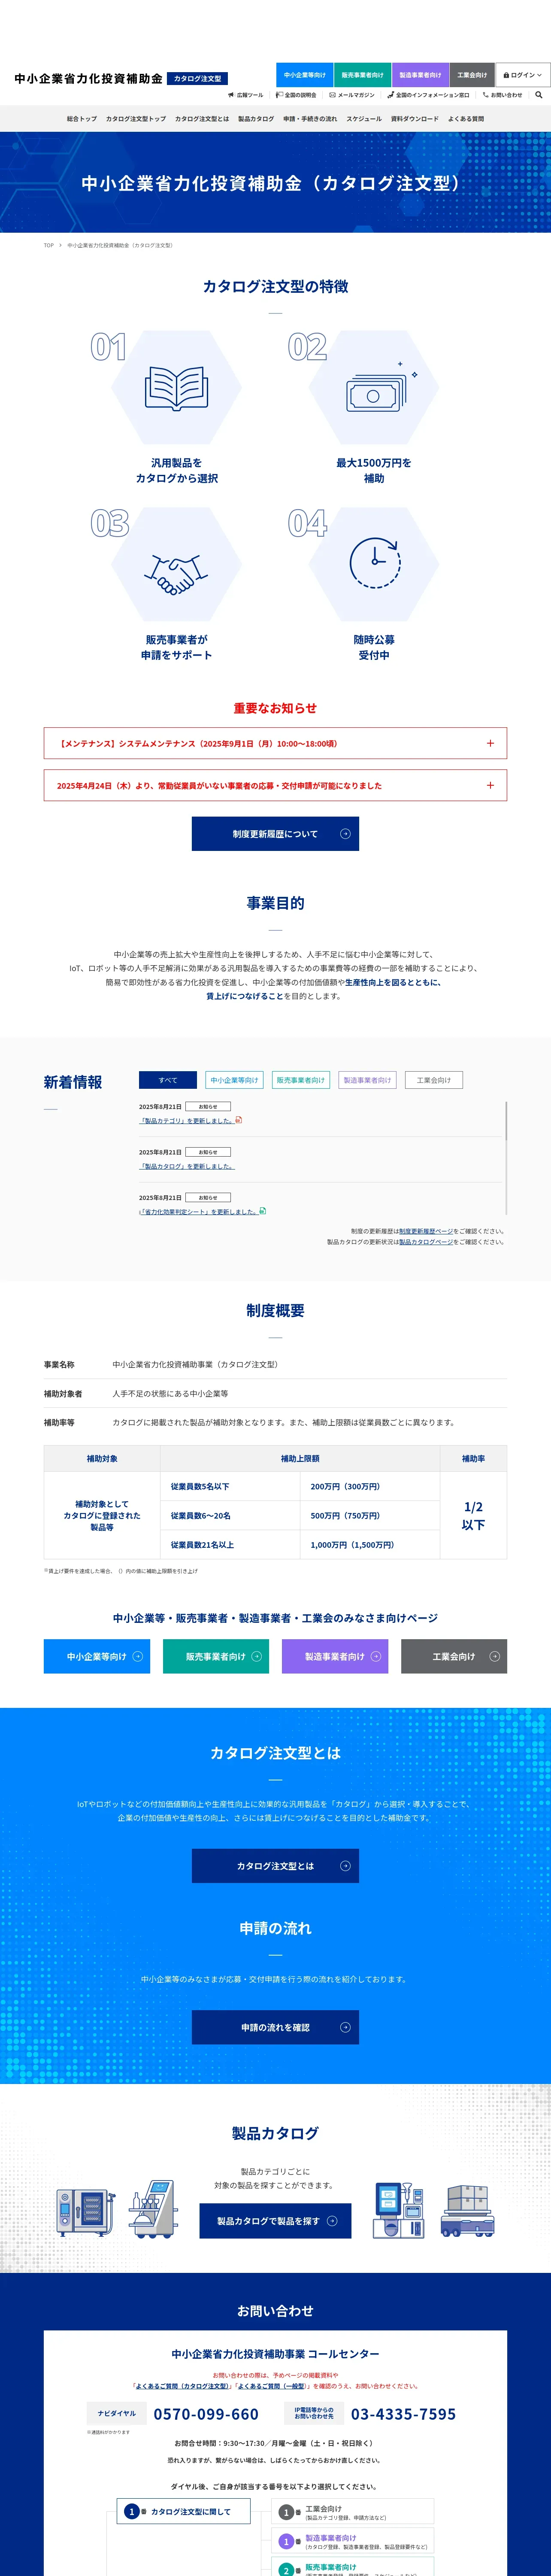This screenshot has width=551, height=2576.
Task: Click the blue カタログ注文型とは button
Action: tap(275, 1865)
